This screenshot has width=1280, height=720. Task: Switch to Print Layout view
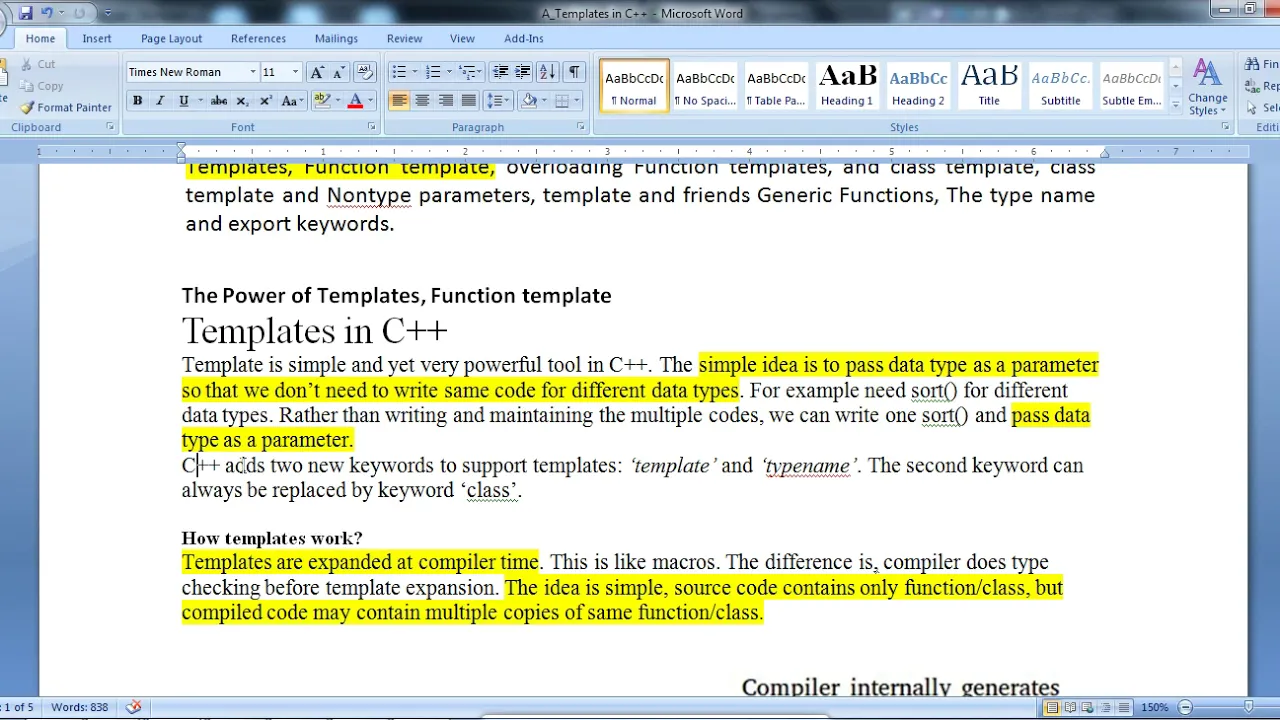pyautogui.click(x=1052, y=707)
